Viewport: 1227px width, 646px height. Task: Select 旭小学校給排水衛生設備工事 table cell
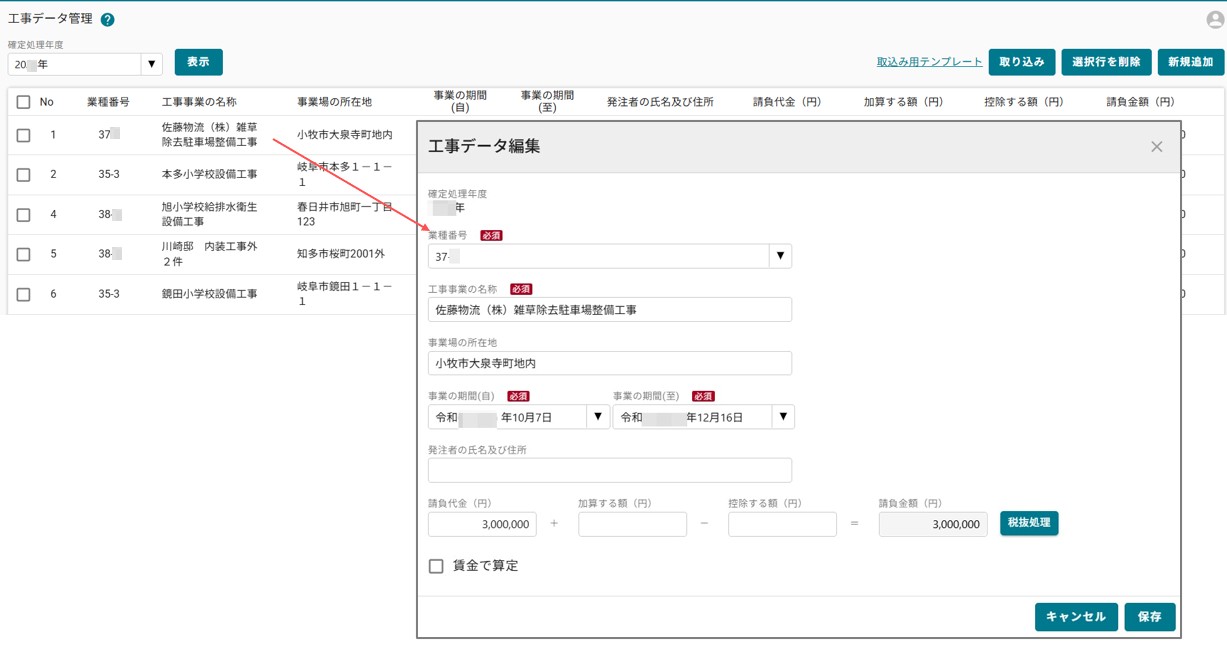[x=210, y=214]
